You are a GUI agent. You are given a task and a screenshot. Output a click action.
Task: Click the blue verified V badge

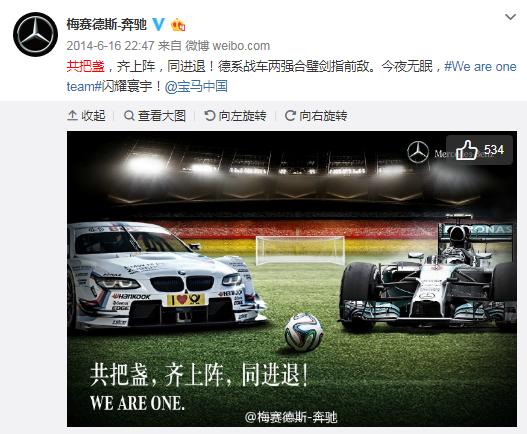(x=159, y=25)
